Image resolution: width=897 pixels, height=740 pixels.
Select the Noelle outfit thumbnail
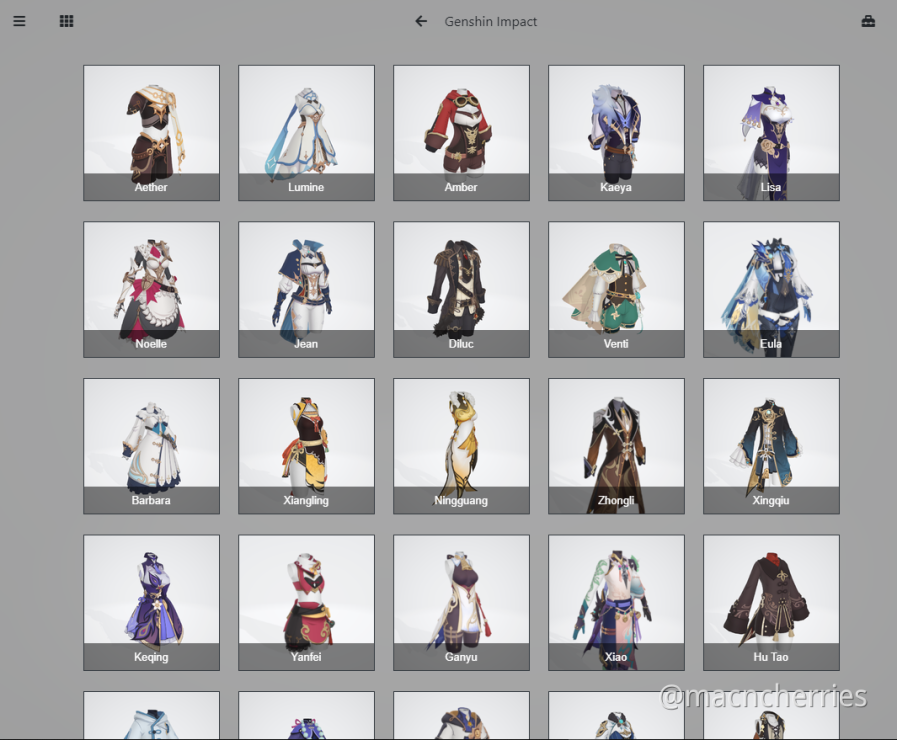coord(152,289)
